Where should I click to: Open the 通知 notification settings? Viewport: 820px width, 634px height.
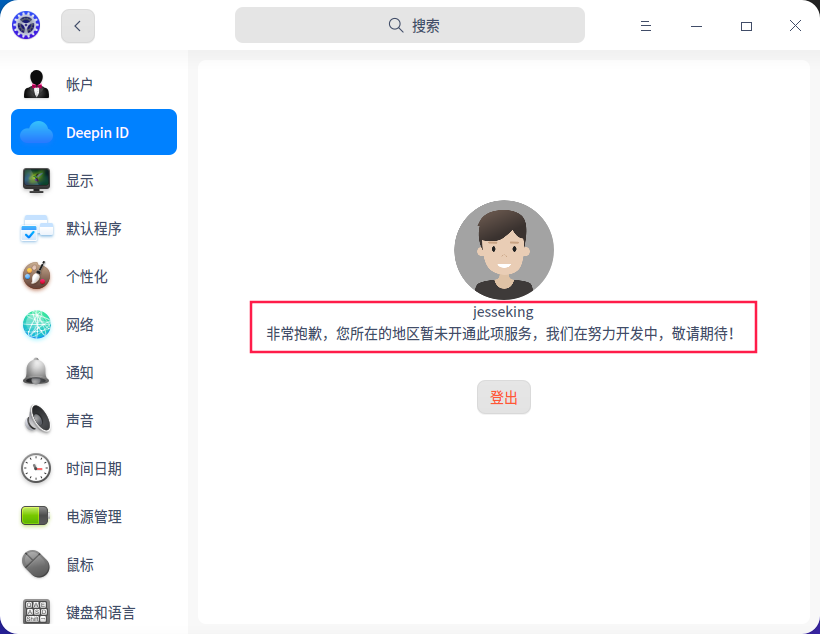[94, 372]
